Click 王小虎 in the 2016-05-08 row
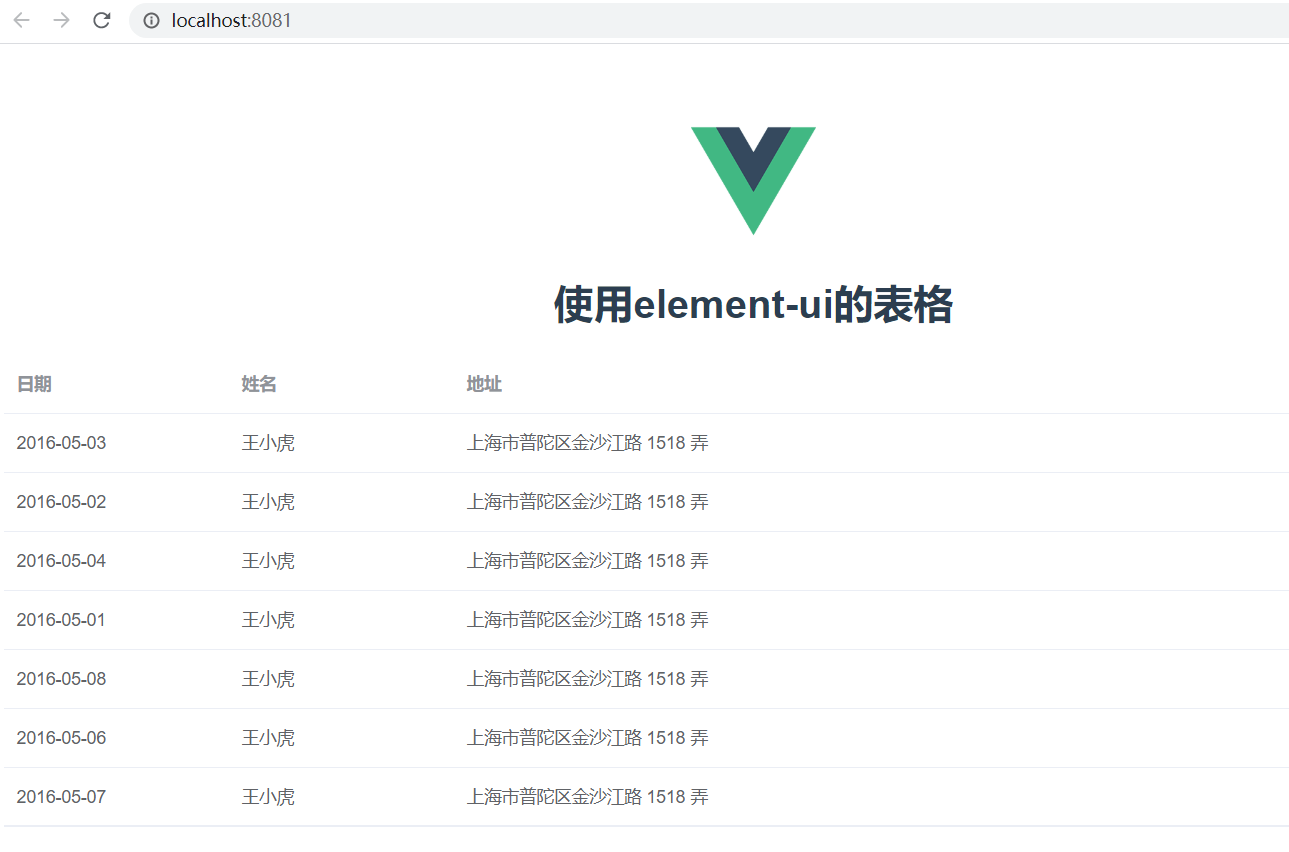This screenshot has width=1289, height=852. tap(268, 679)
